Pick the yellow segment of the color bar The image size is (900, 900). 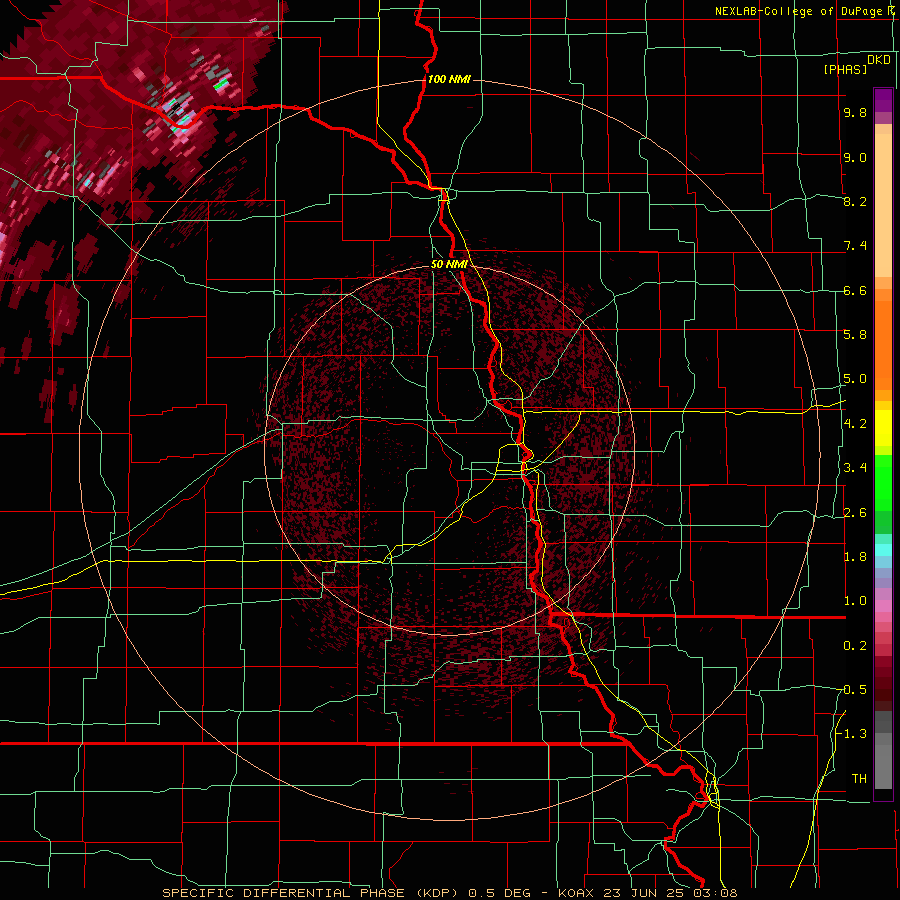(x=883, y=428)
